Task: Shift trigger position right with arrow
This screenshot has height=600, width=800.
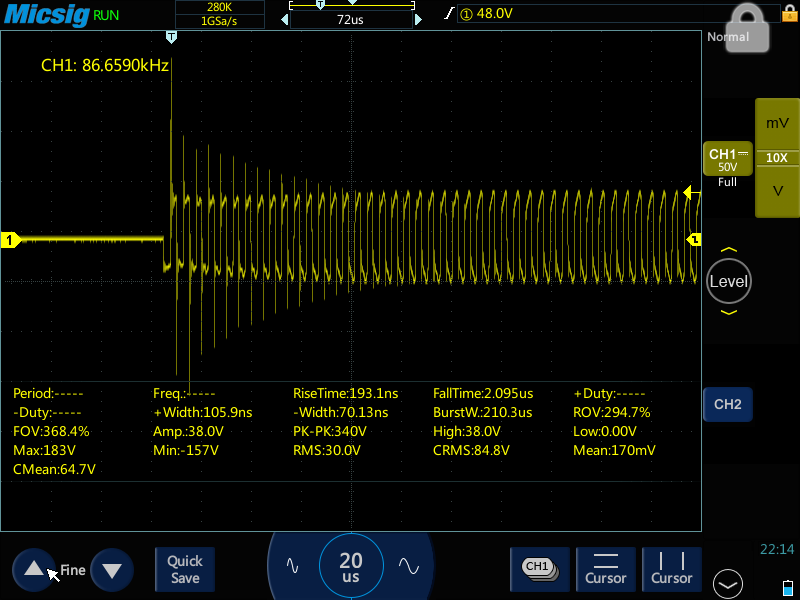Action: pyautogui.click(x=418, y=20)
